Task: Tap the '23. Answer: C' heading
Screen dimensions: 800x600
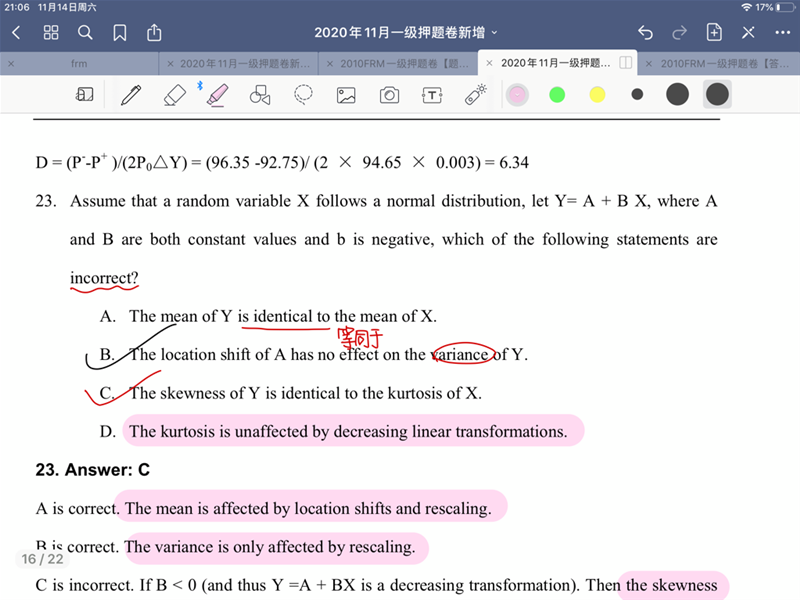Action: tap(92, 469)
